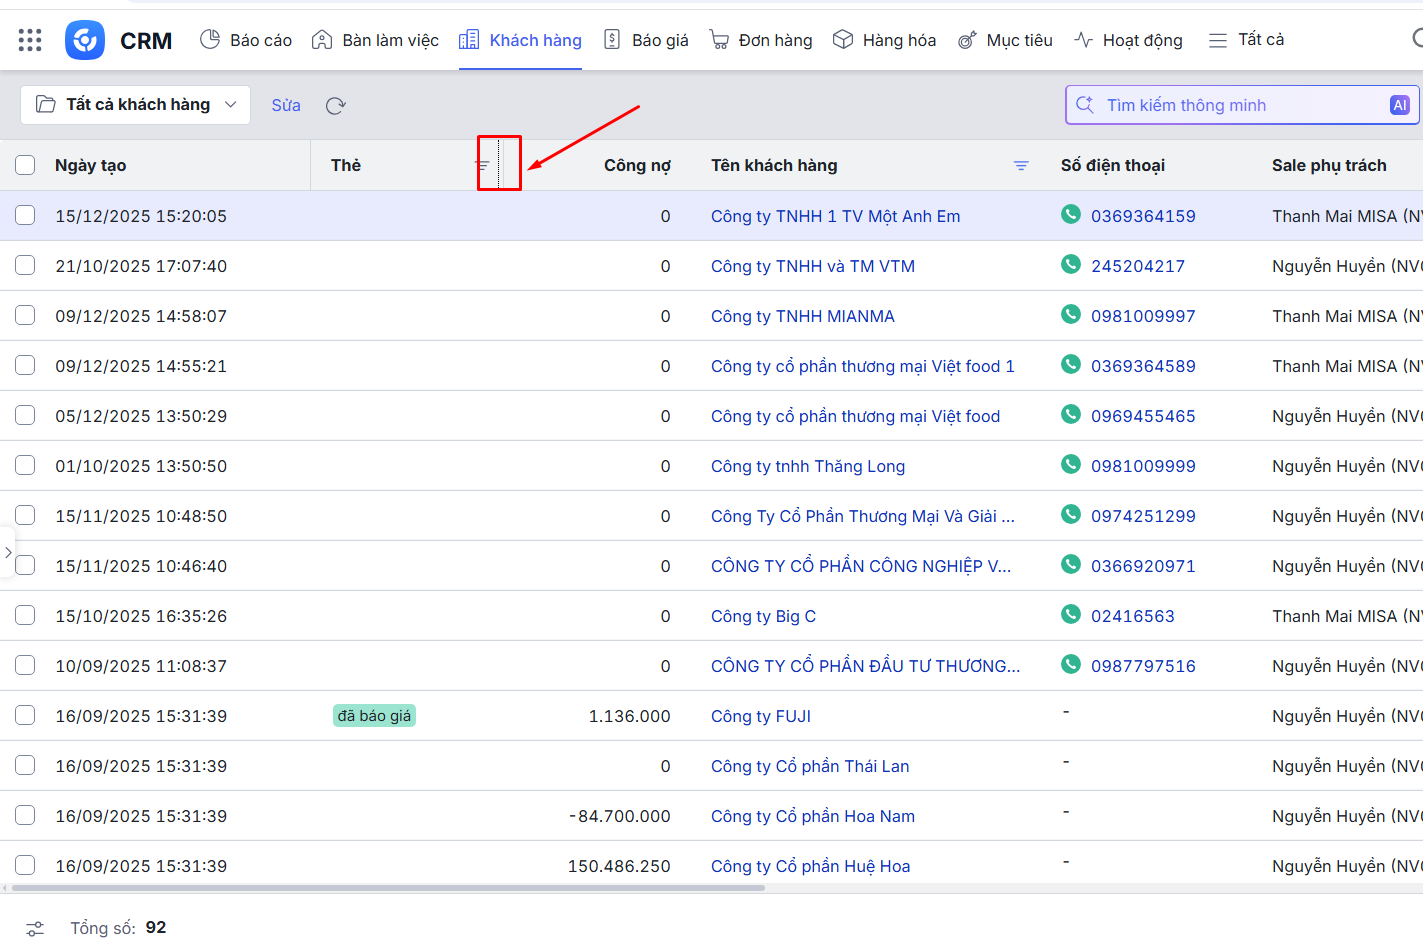Select checkbox for Công ty FUJI row
Viewport: 1423px width, 946px height.
pos(25,716)
